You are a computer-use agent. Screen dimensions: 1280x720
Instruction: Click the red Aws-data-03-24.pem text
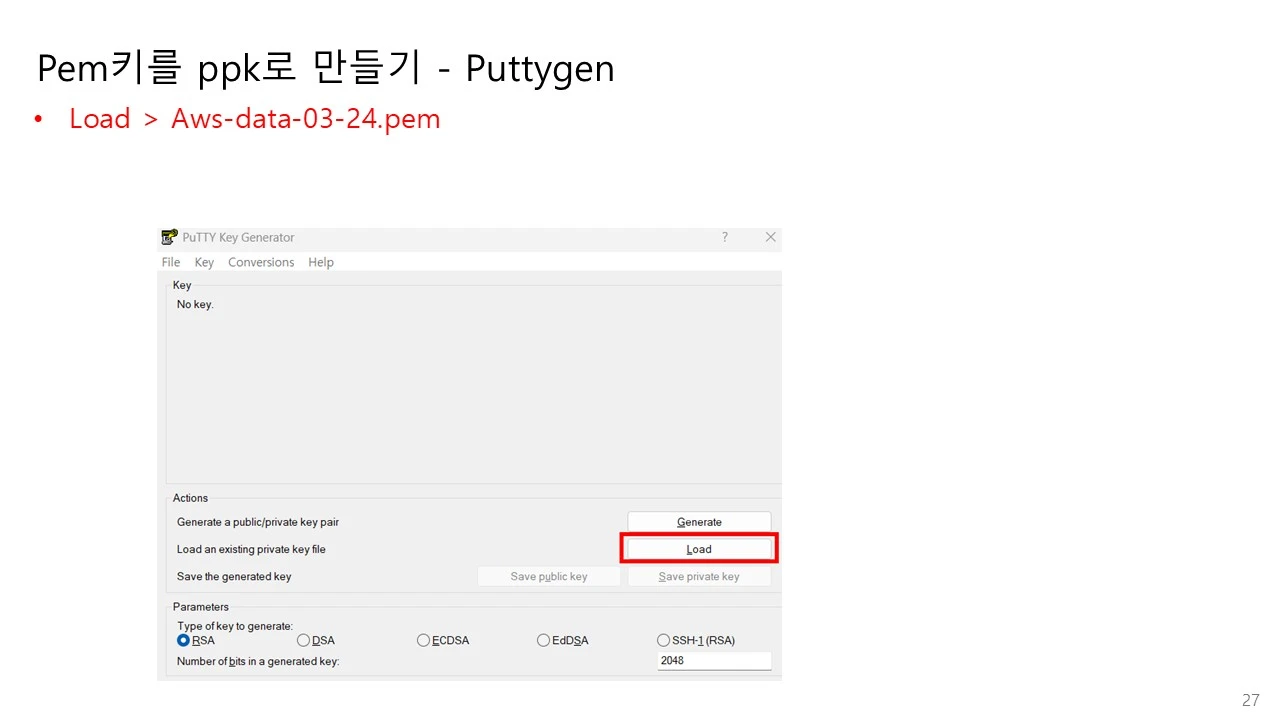[x=305, y=118]
